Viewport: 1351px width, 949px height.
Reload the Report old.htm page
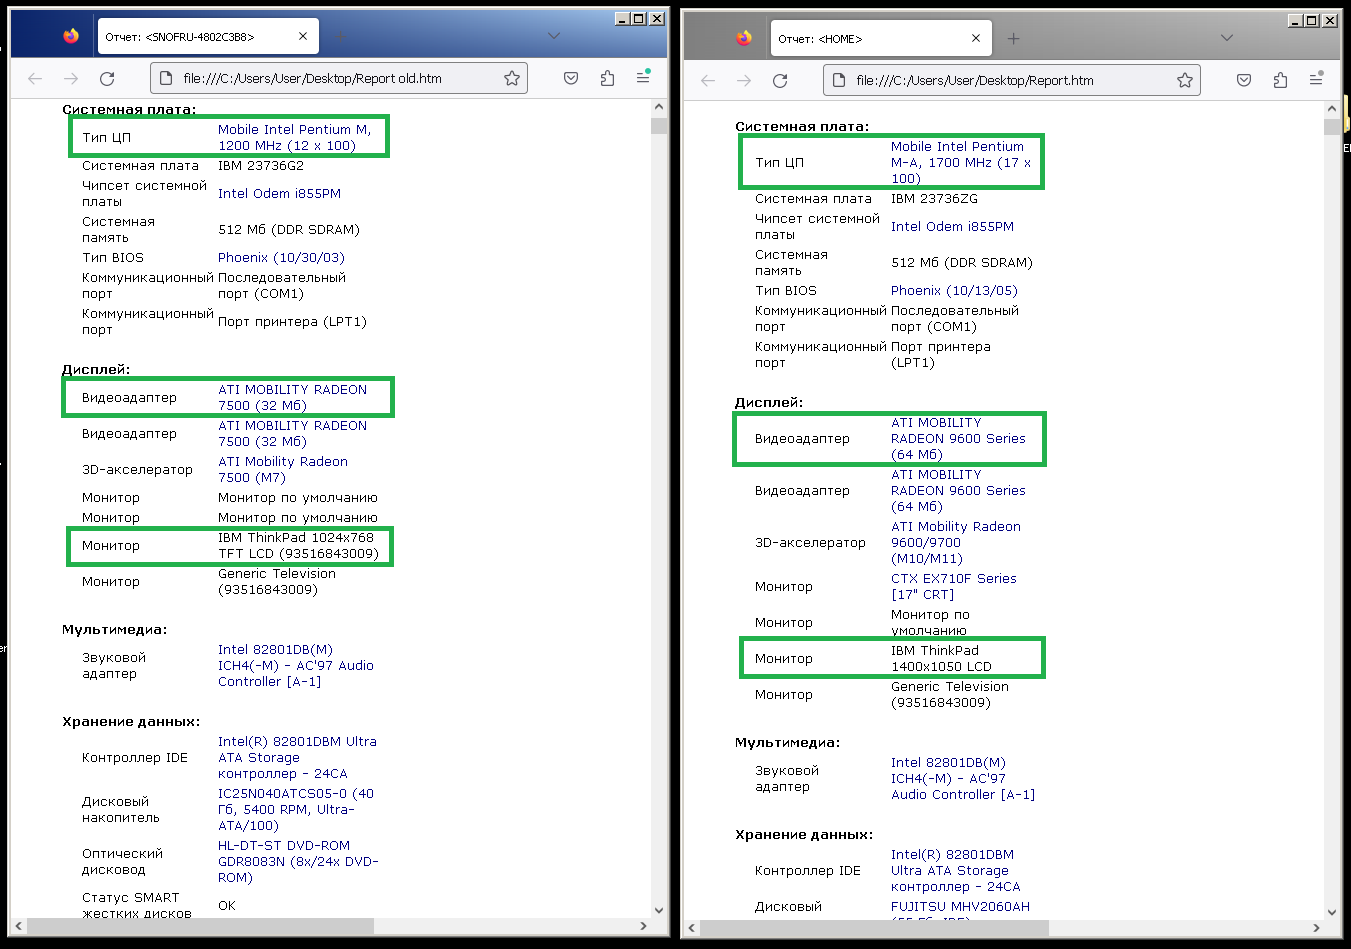(x=107, y=78)
